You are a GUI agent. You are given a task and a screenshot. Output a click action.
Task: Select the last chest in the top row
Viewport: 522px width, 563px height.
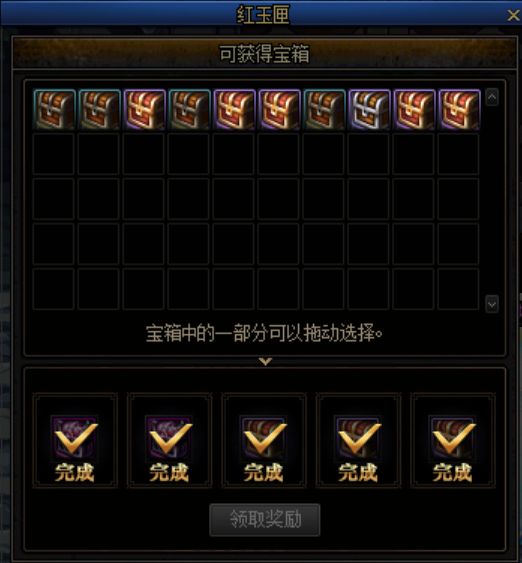coord(459,110)
